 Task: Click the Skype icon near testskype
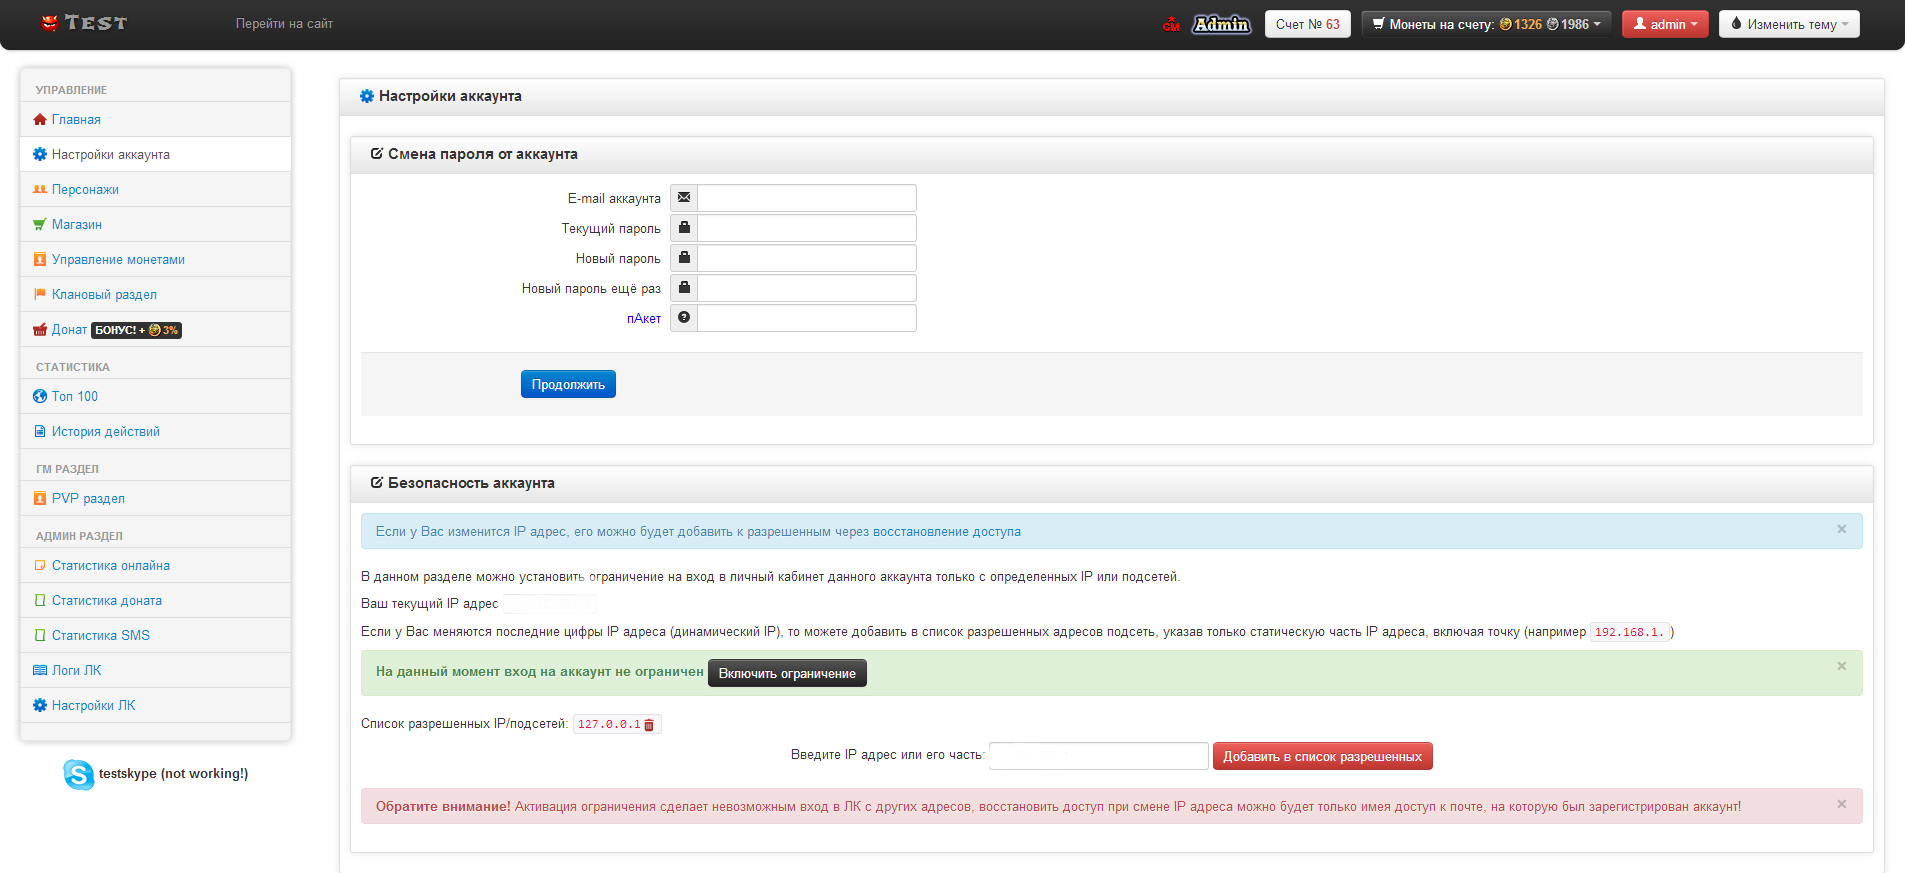tap(79, 774)
